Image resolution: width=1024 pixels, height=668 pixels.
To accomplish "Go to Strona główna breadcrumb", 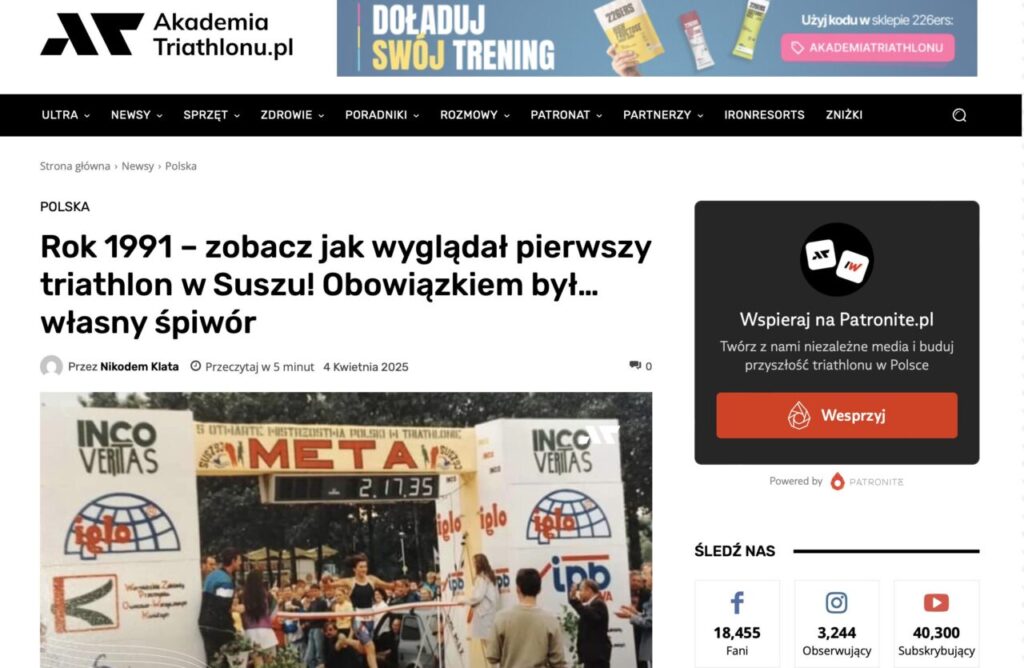I will (x=74, y=166).
